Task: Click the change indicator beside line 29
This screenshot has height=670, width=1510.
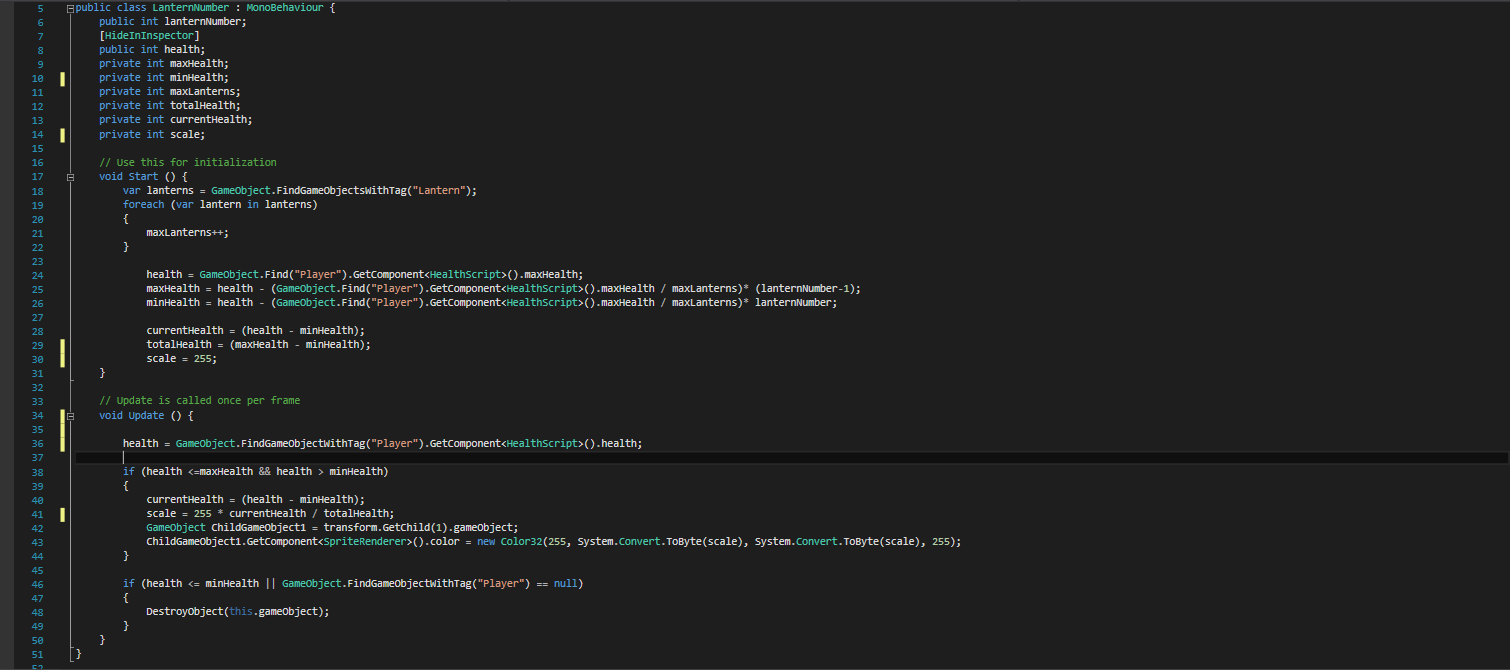Action: [x=62, y=344]
